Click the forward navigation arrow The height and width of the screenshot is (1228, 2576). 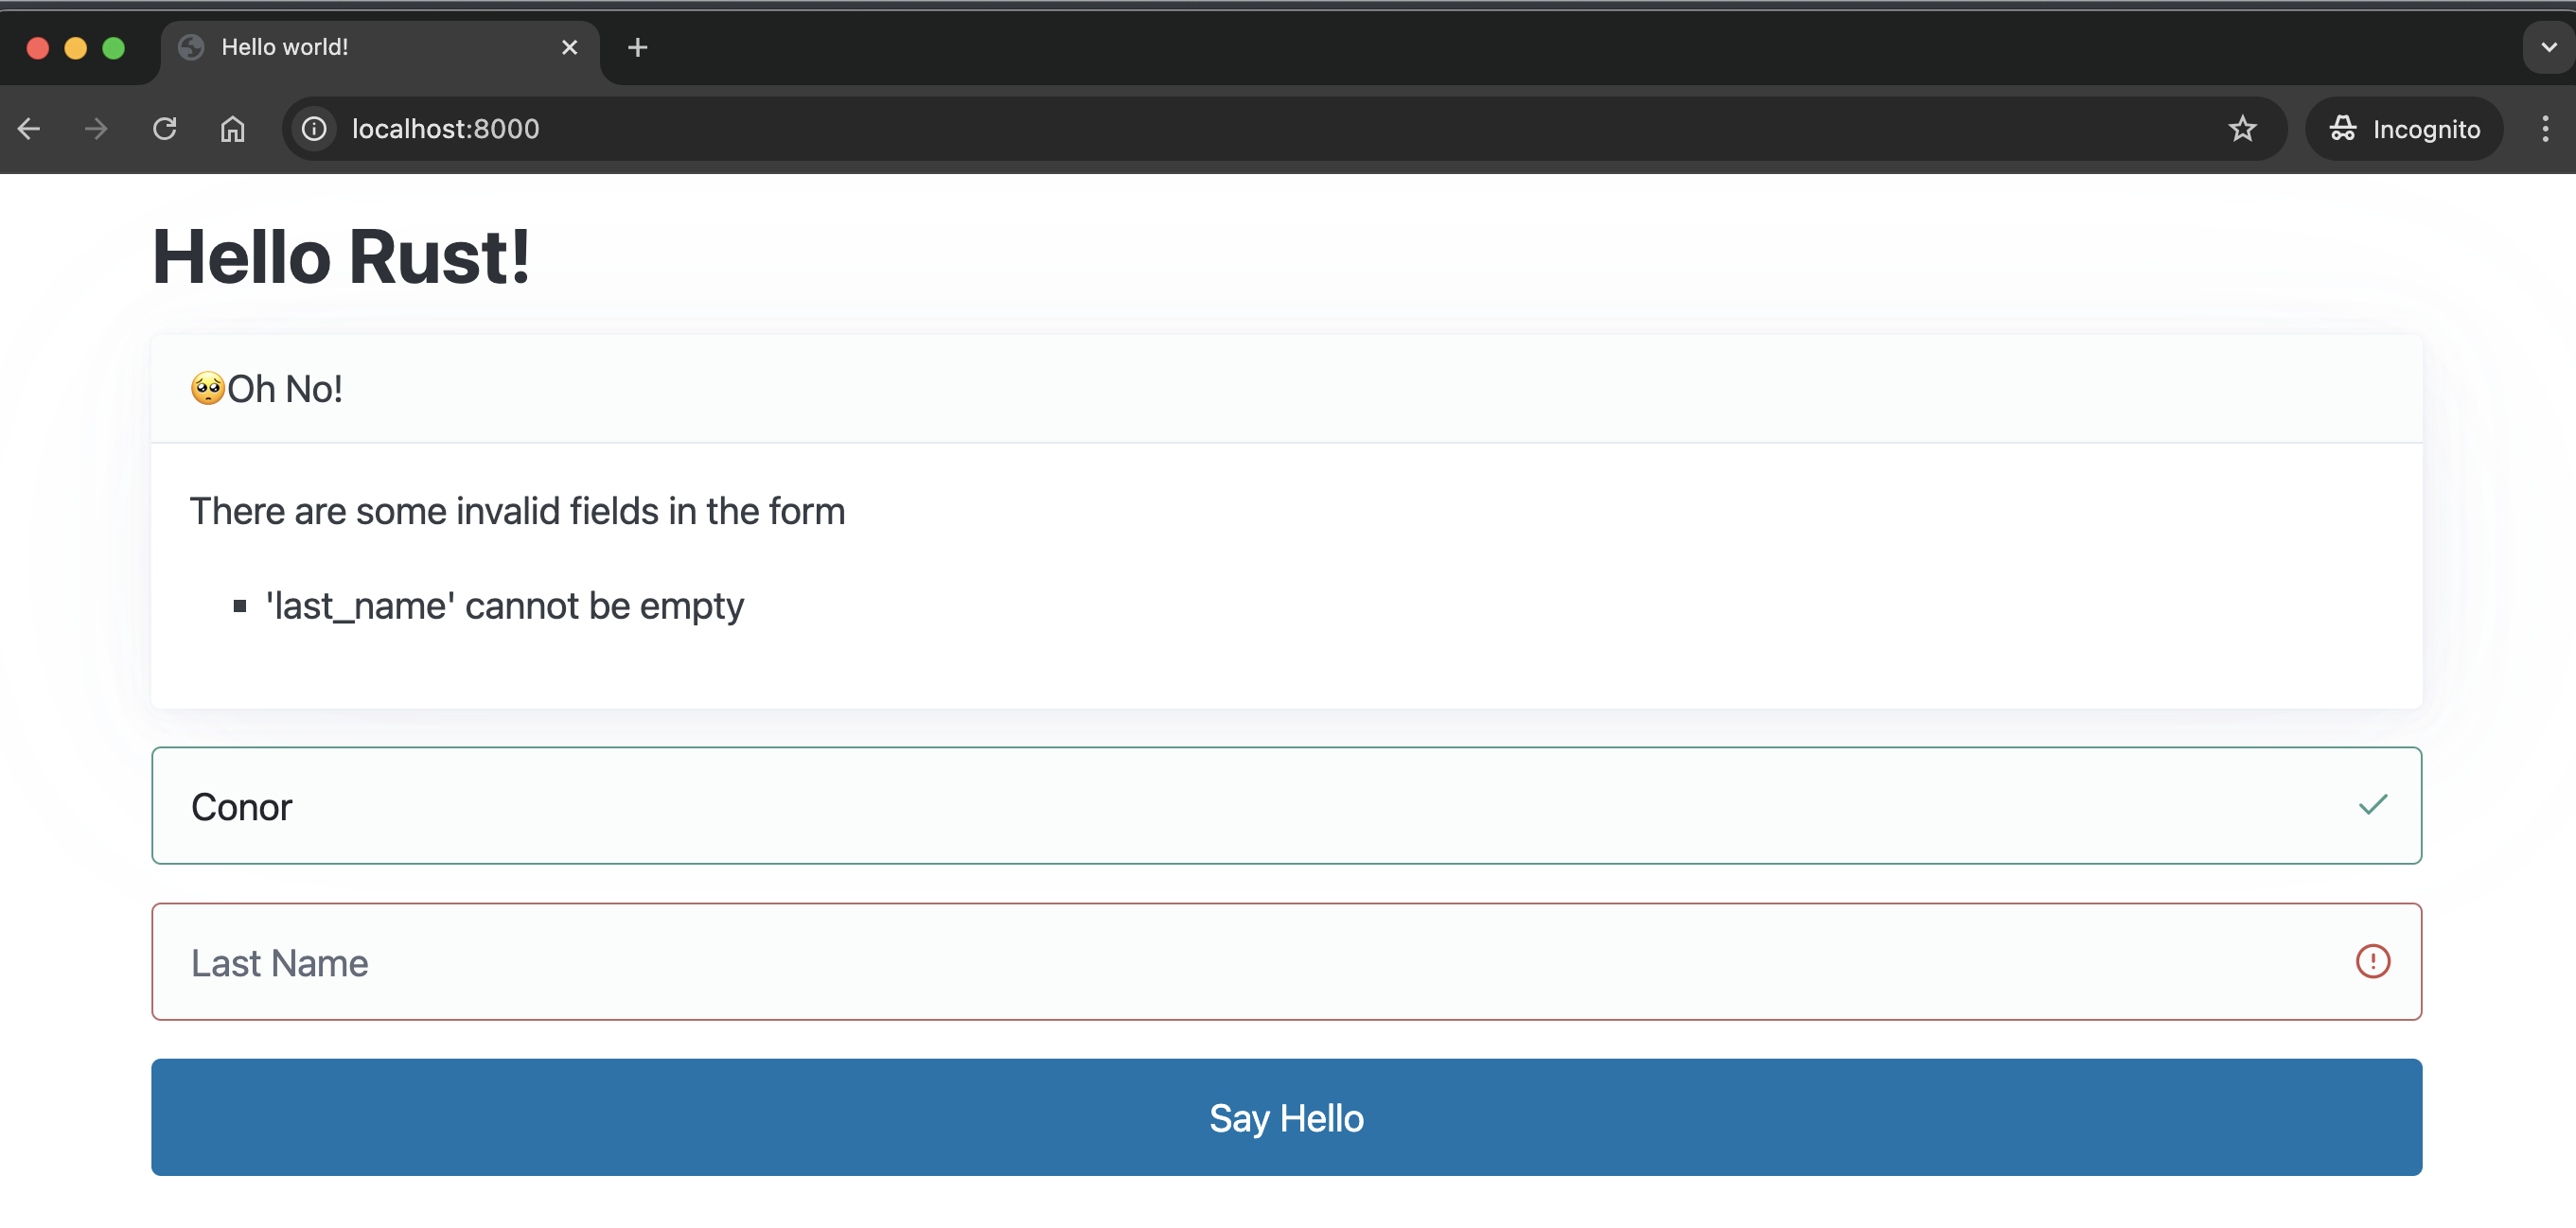(96, 129)
